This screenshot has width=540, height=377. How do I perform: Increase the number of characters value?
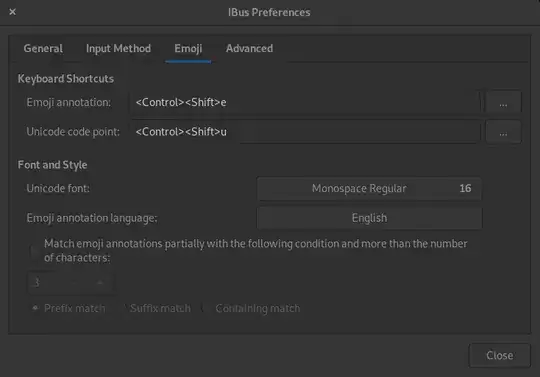point(100,283)
